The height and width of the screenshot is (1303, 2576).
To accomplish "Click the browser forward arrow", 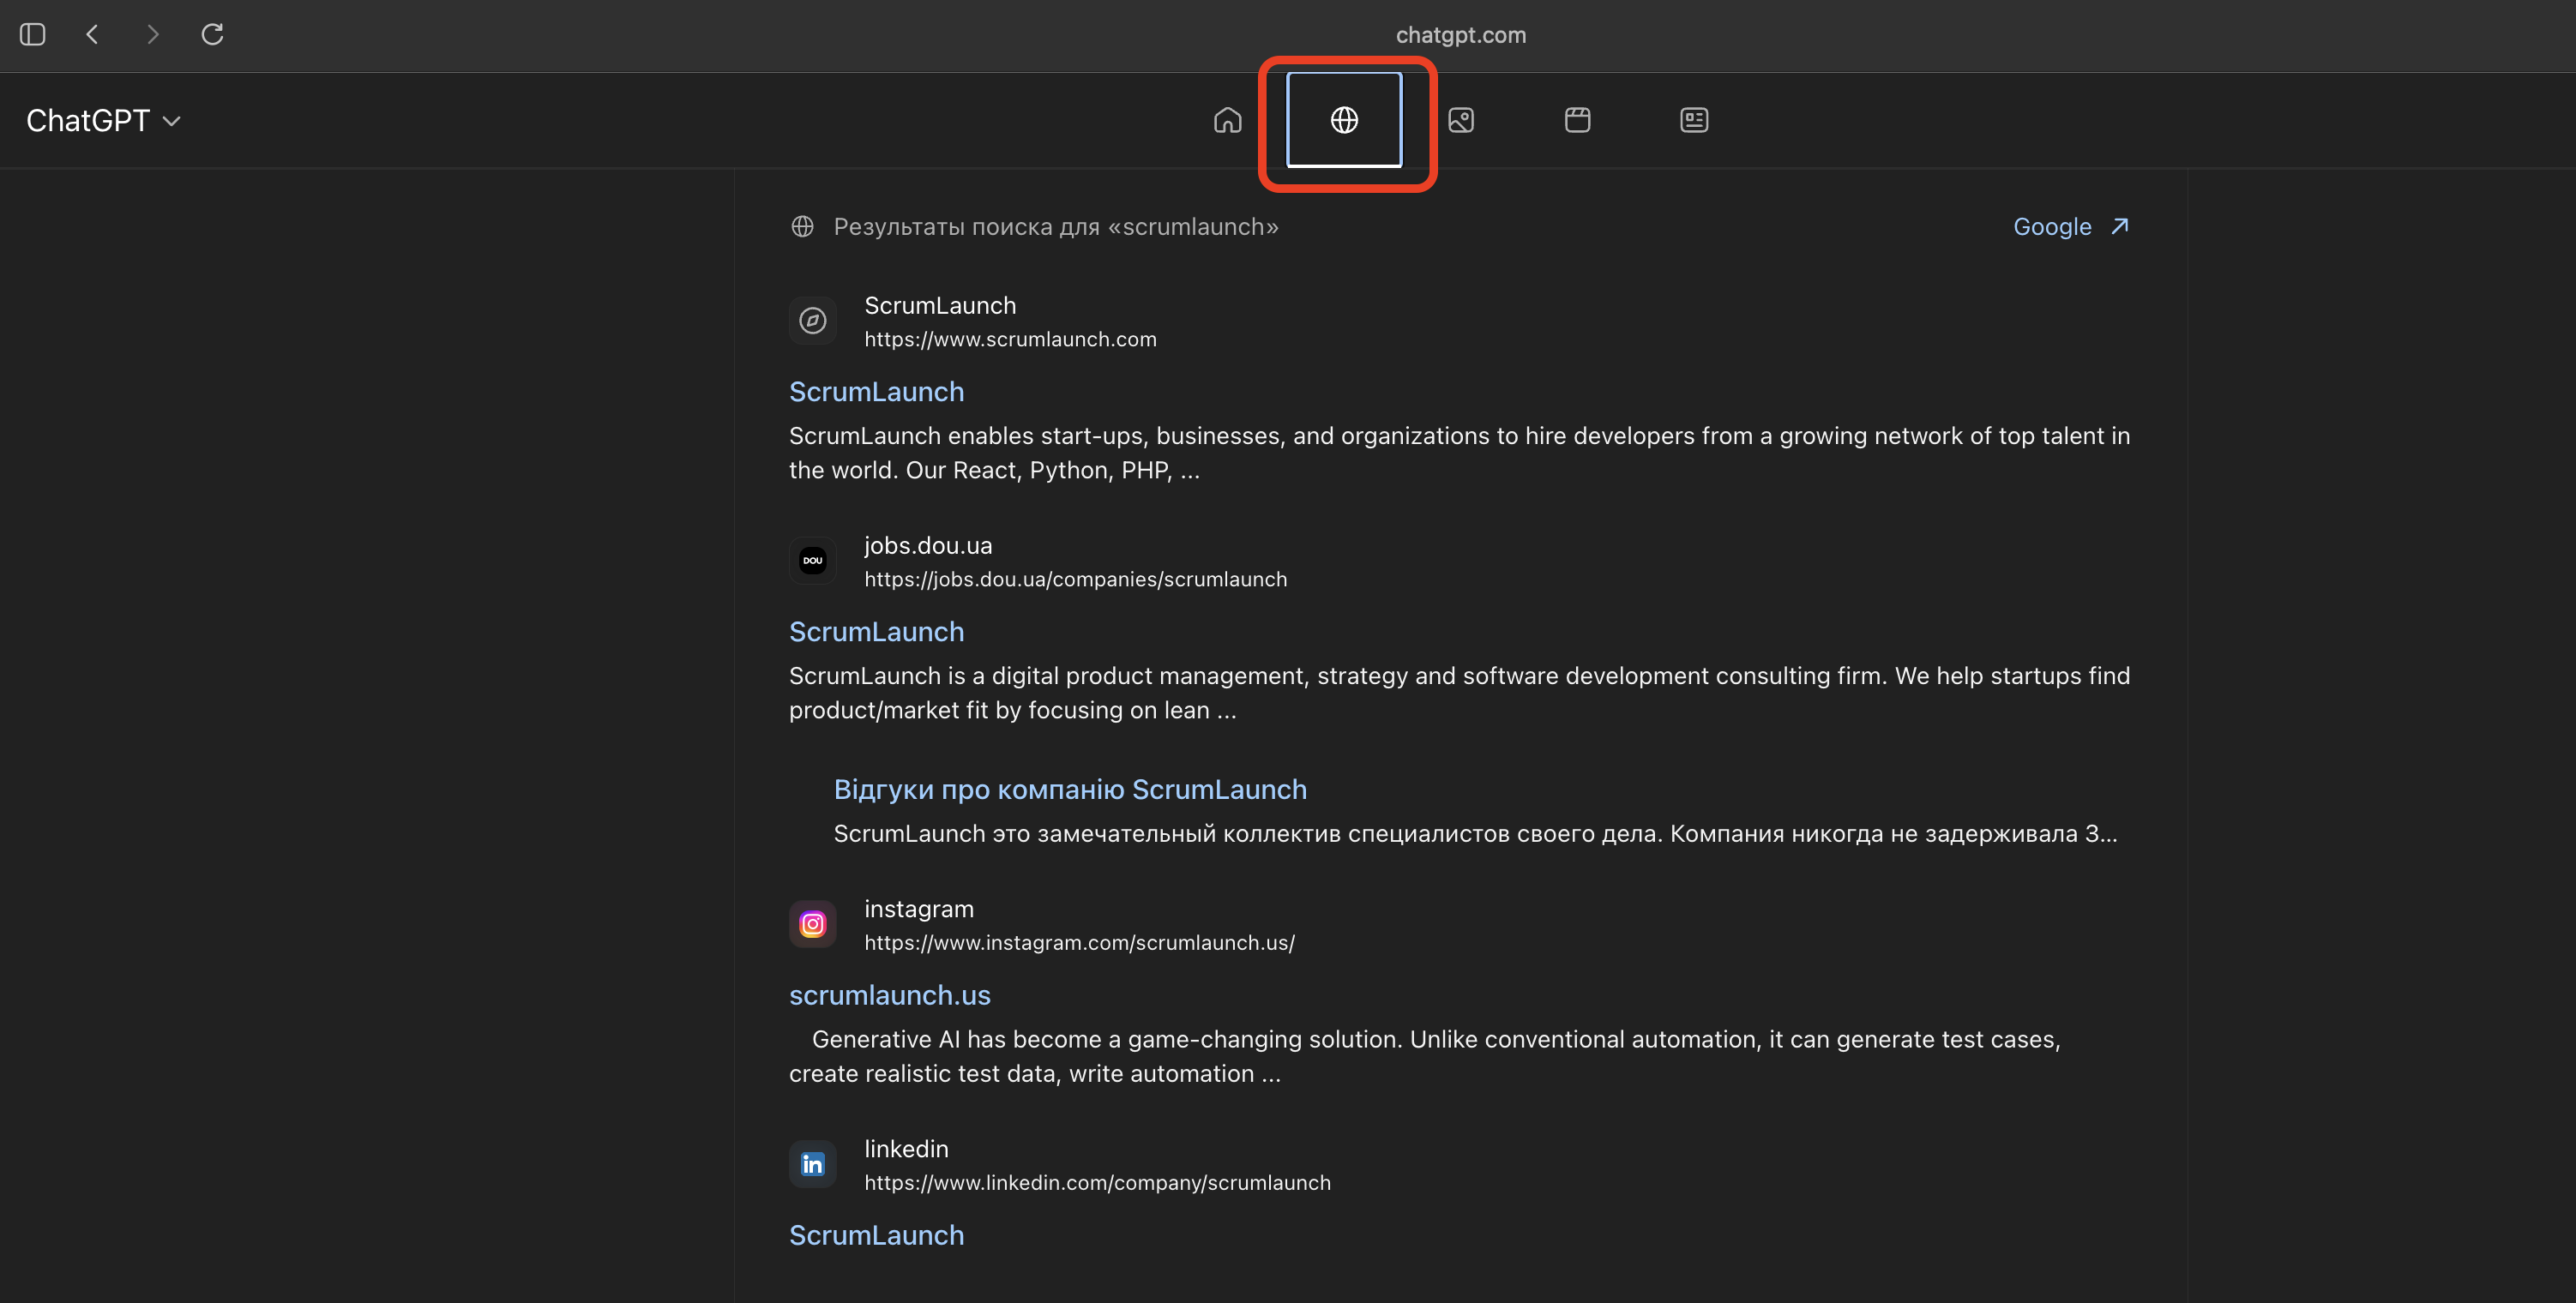I will (152, 34).
